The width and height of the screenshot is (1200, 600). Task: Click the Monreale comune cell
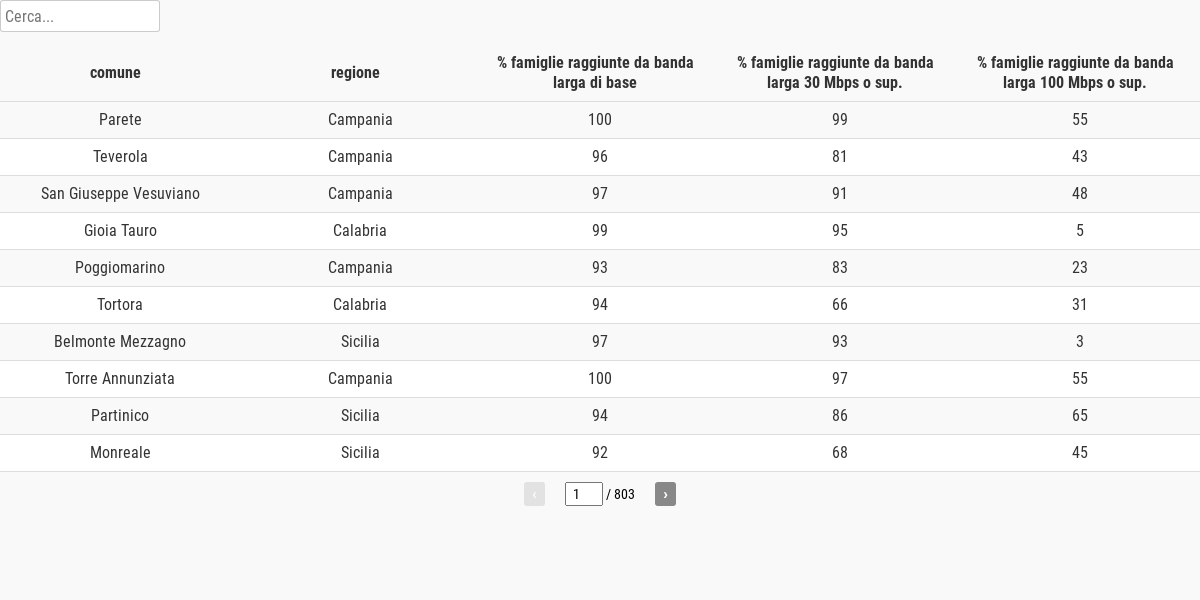(120, 453)
